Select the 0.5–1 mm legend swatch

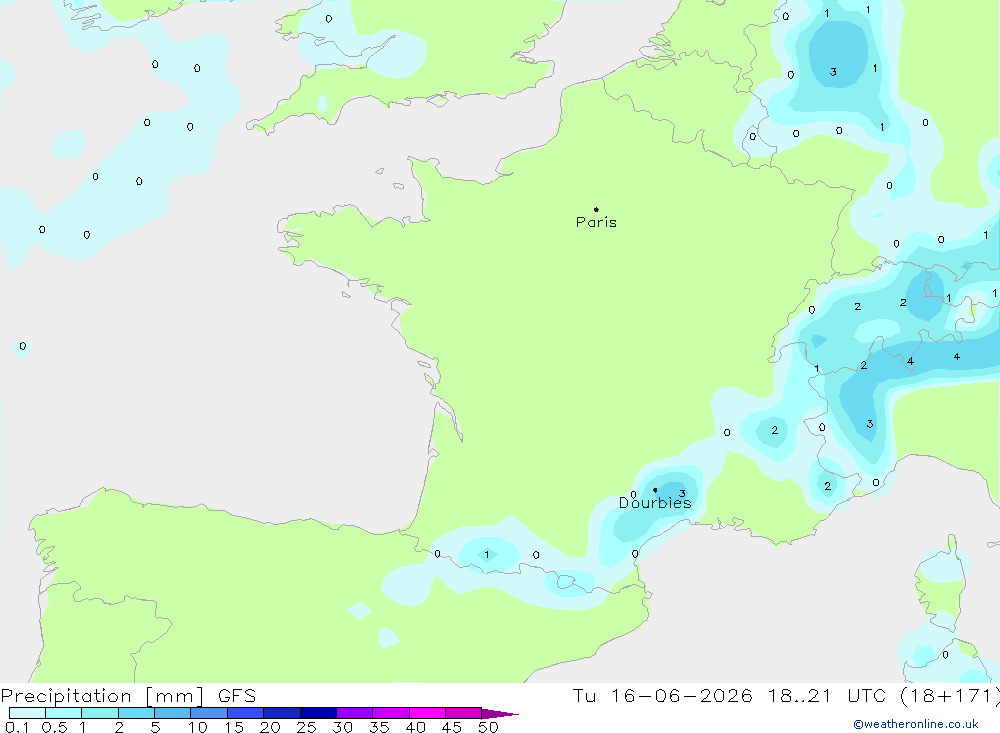click(64, 713)
